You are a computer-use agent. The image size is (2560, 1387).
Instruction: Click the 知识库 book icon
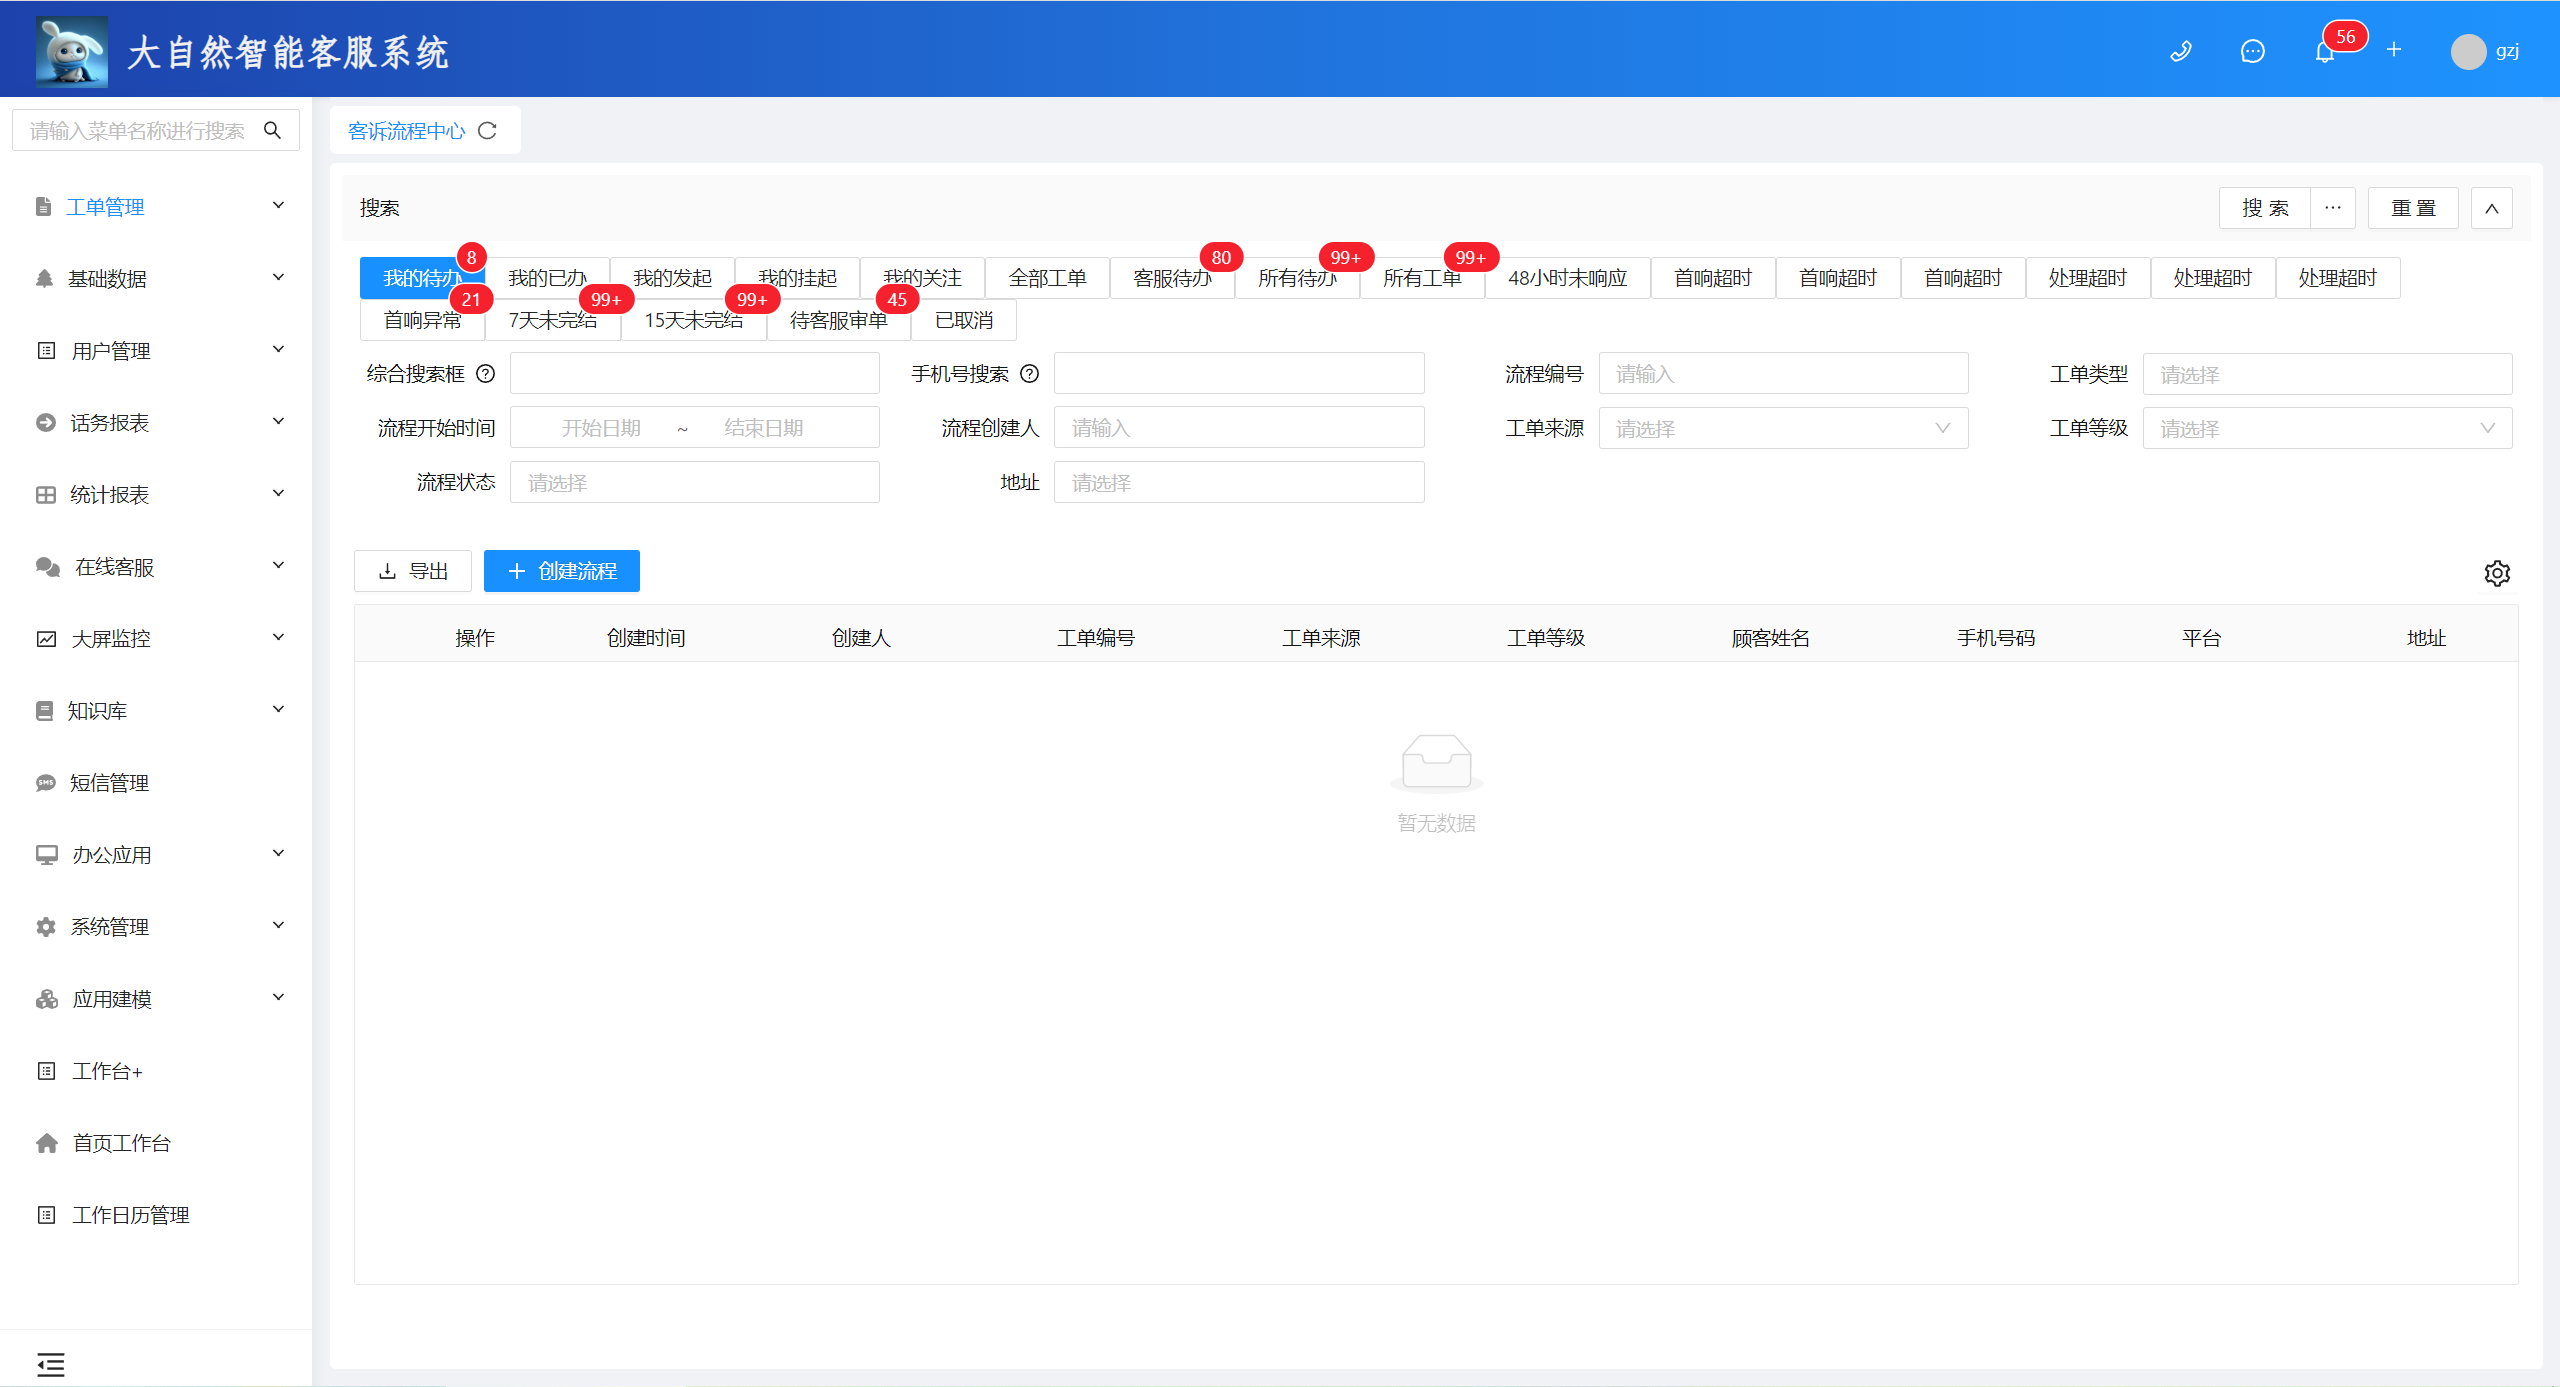pos(44,711)
